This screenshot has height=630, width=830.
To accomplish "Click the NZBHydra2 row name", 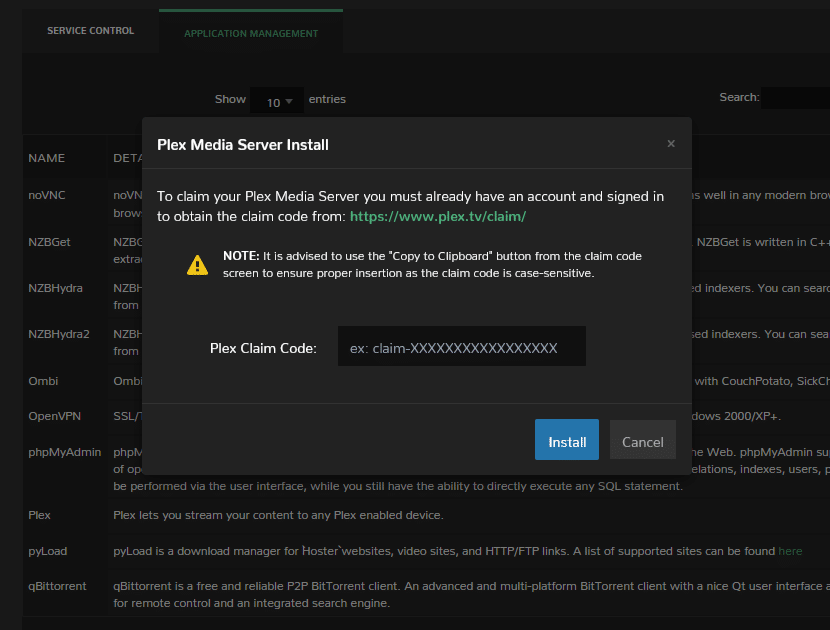I will (x=59, y=334).
